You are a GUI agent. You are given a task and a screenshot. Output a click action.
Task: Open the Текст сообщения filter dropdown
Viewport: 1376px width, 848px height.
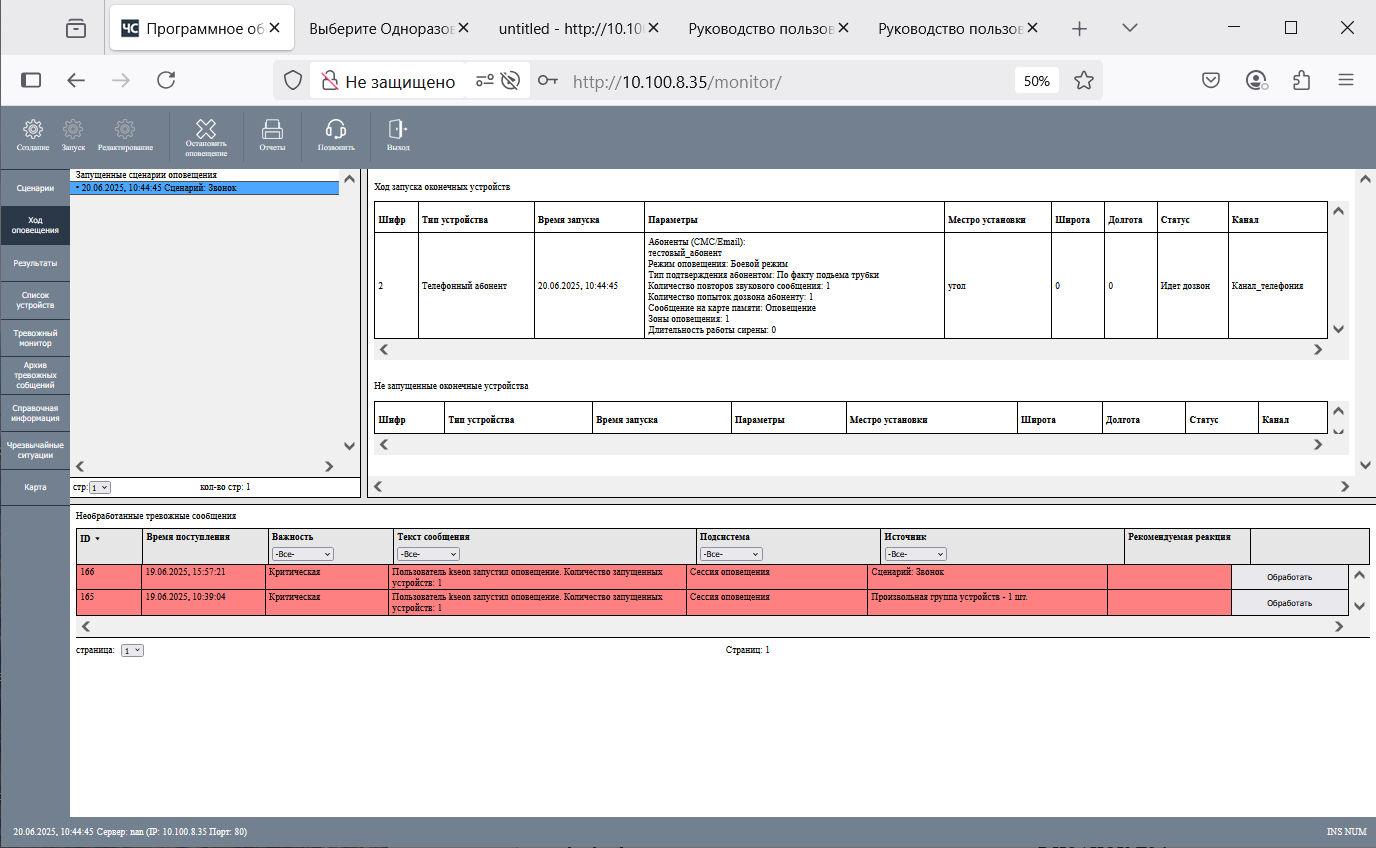tap(428, 554)
